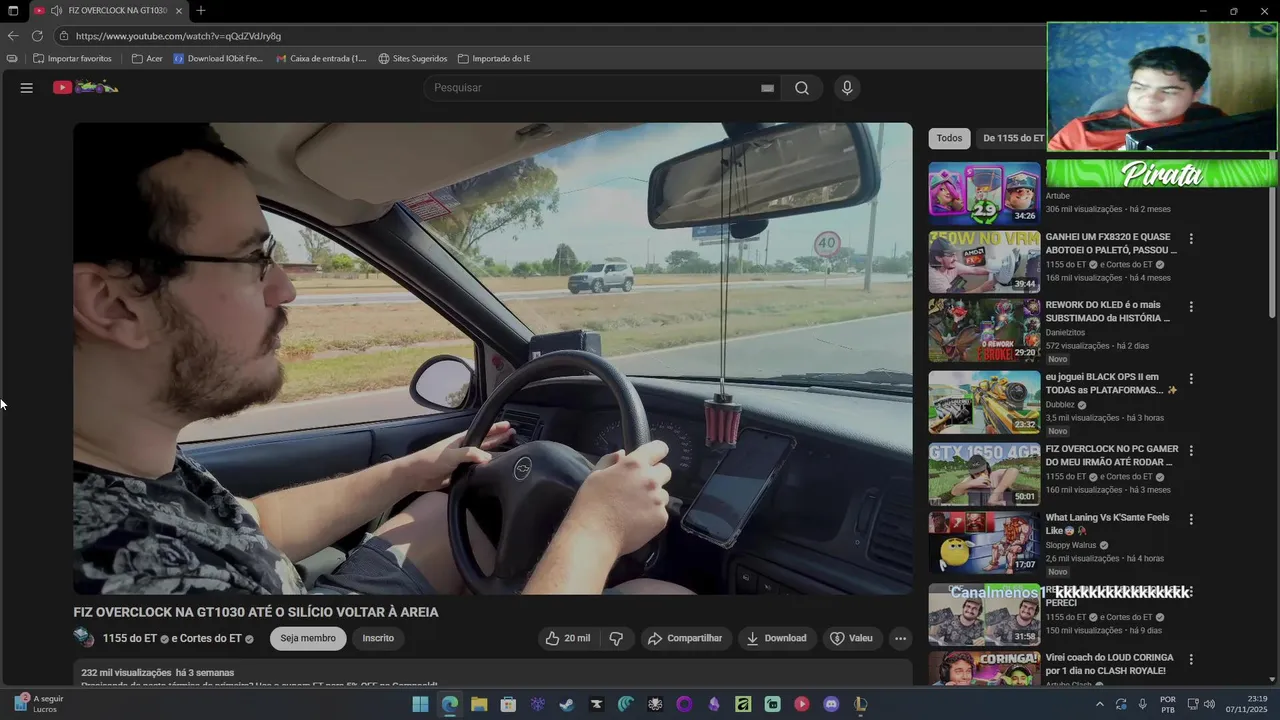1280x720 pixels.
Task: Click the Download button
Action: coord(776,638)
